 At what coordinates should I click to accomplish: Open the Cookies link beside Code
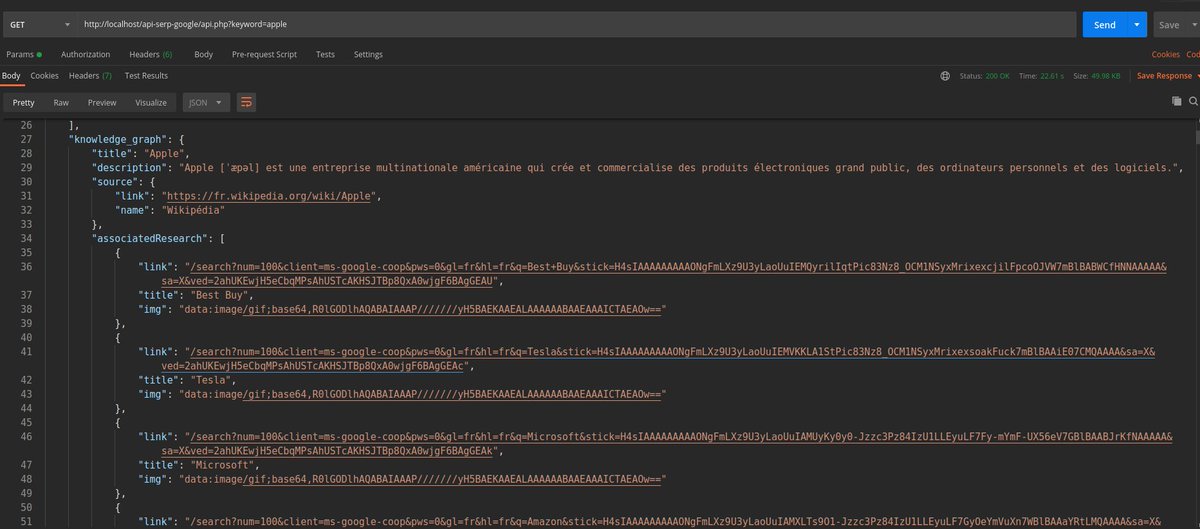tap(1165, 54)
